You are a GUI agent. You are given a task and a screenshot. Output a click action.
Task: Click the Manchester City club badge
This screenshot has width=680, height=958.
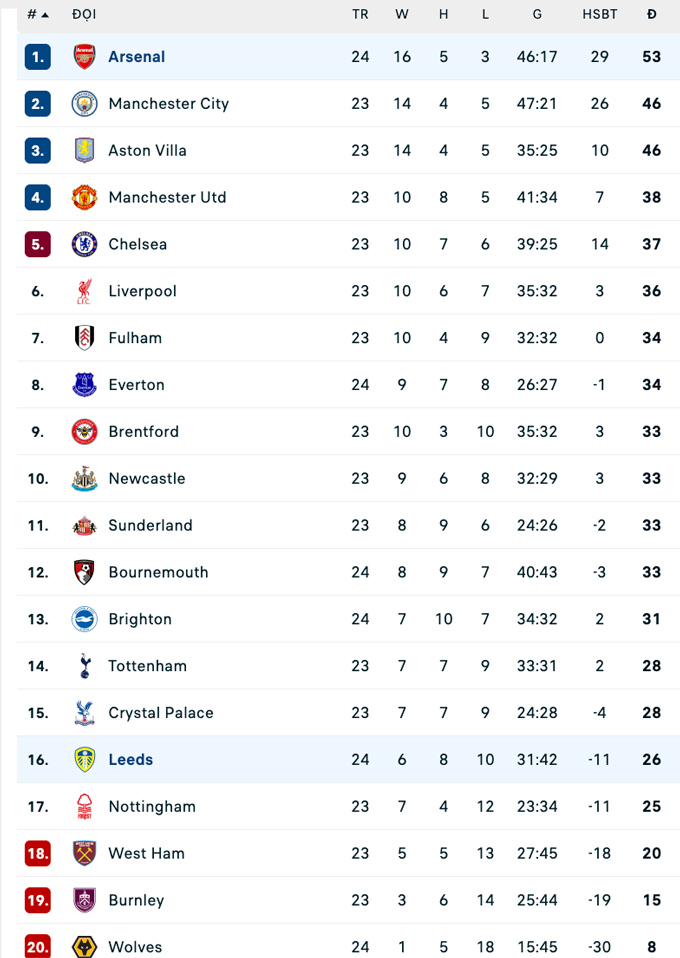click(85, 104)
